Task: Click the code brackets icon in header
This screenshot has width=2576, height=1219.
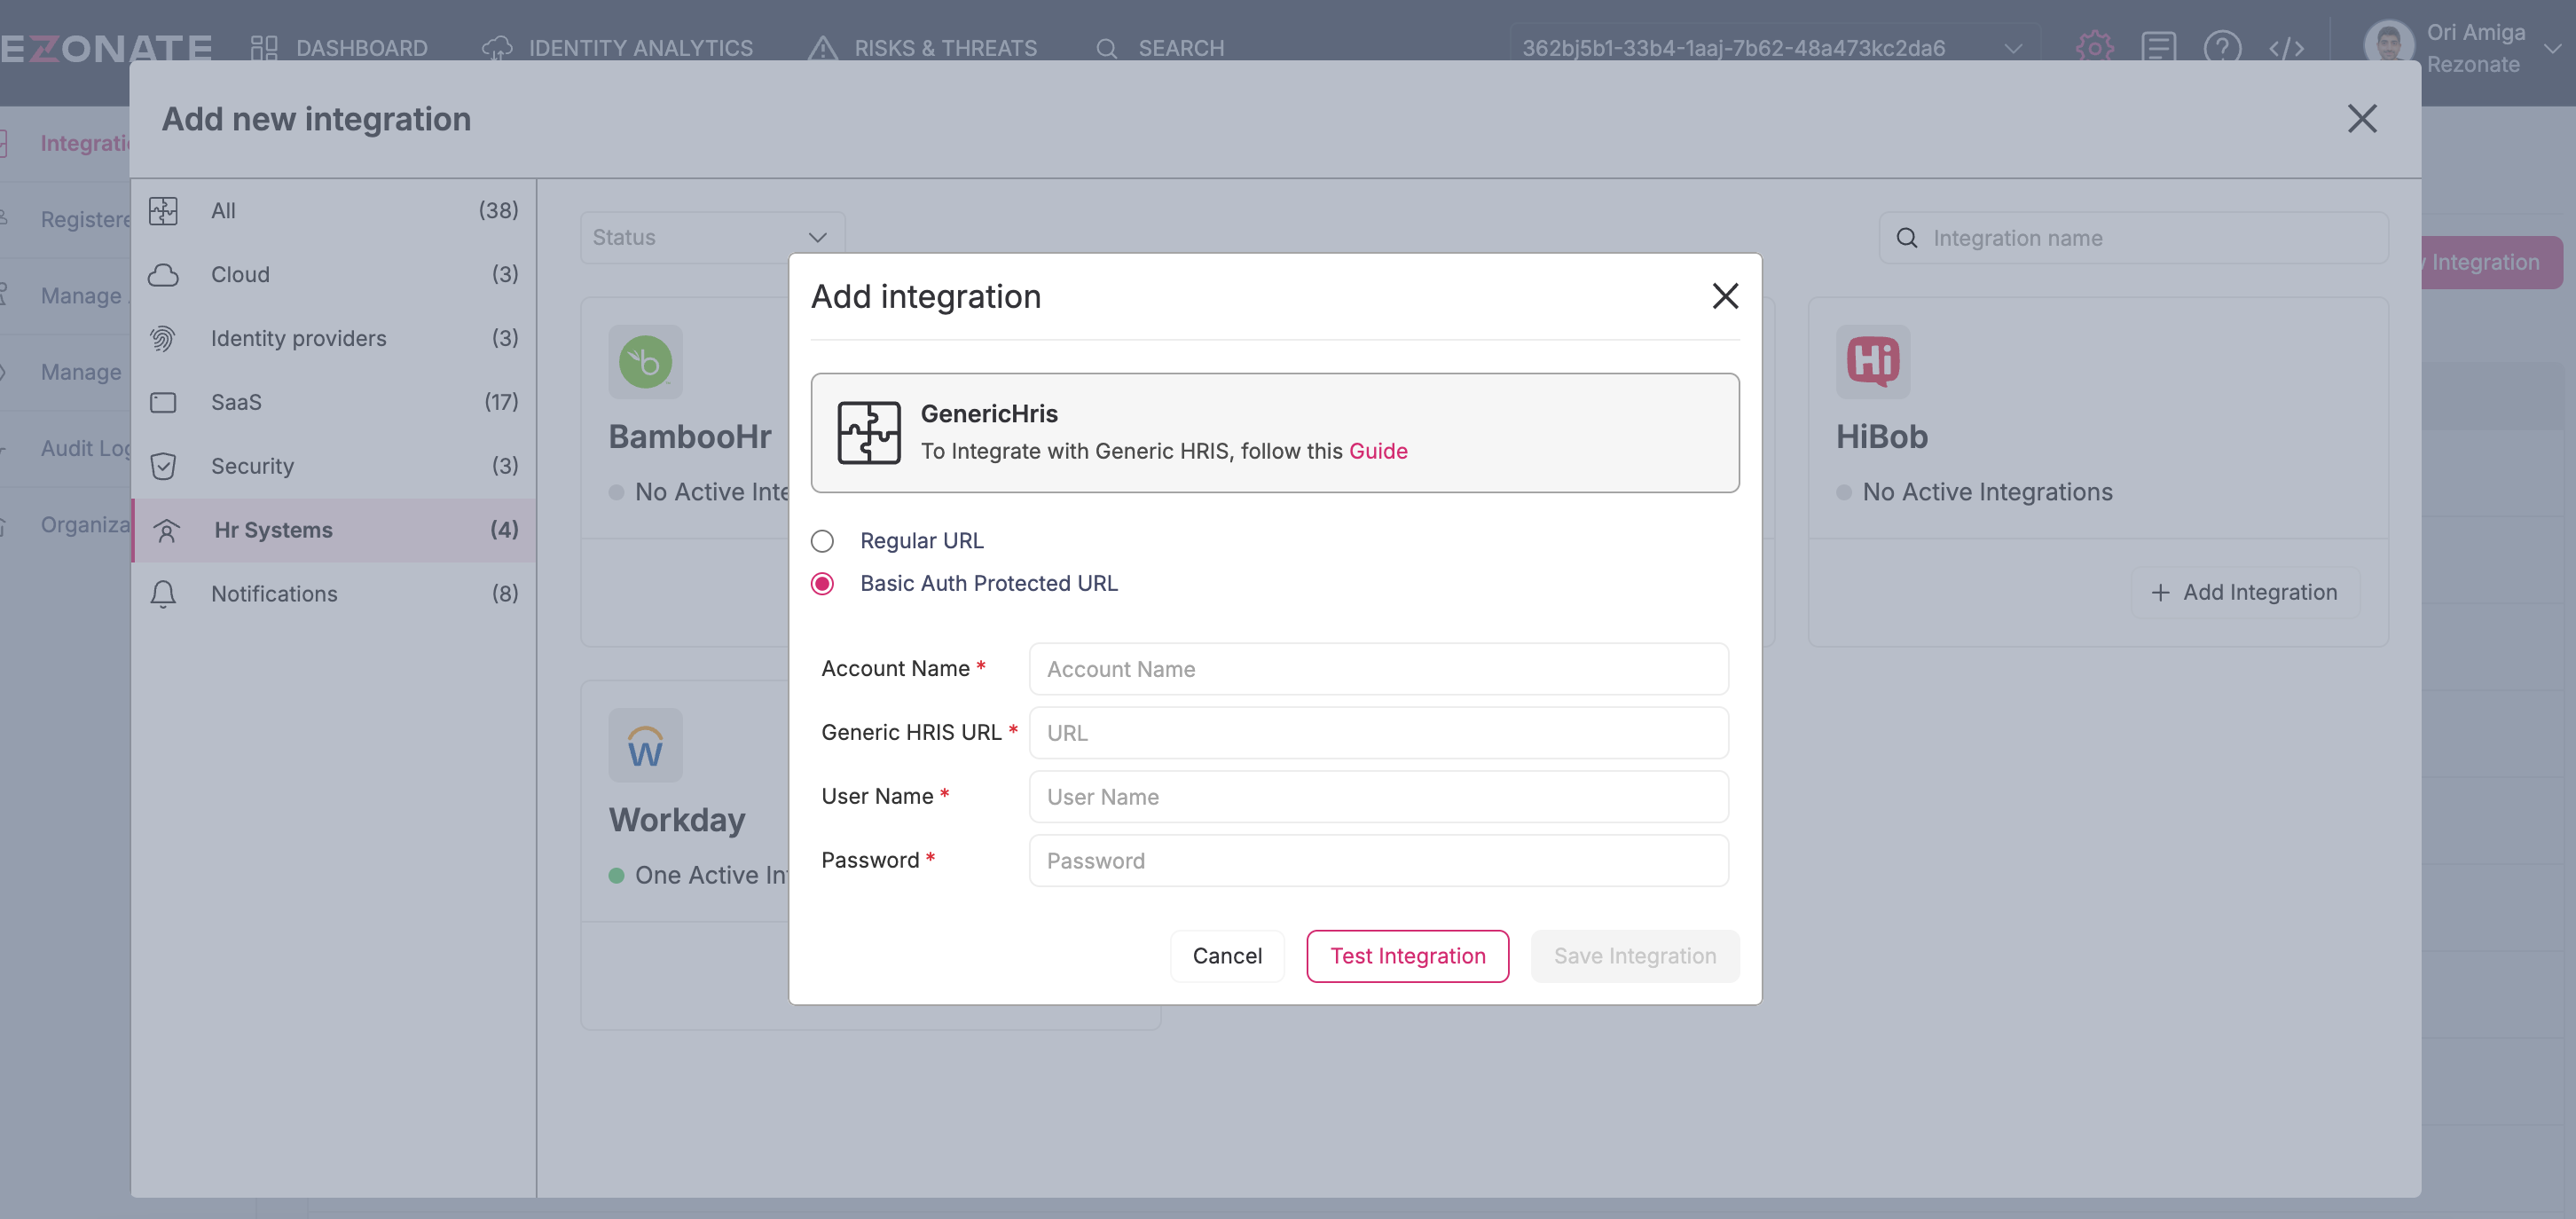Action: pyautogui.click(x=2286, y=47)
